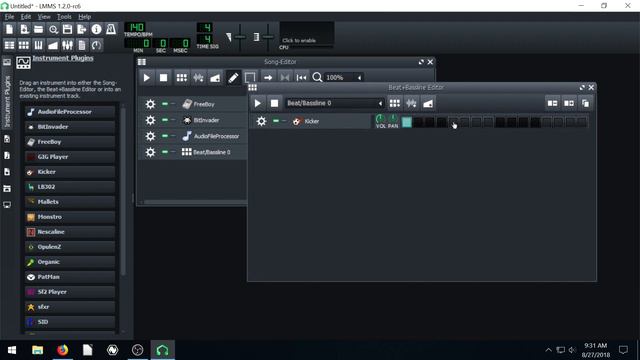Image resolution: width=640 pixels, height=360 pixels.
Task: Click the Kicker PAN knob
Action: pos(393,119)
